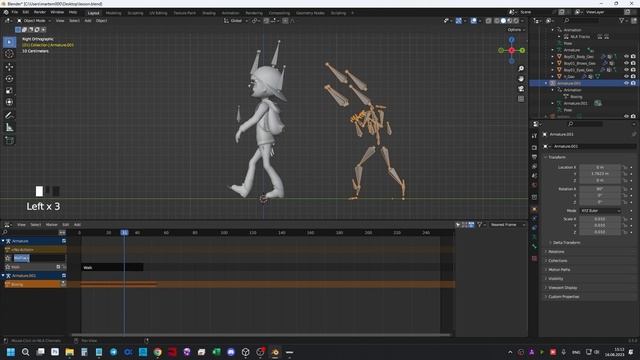Click the viewport pan hand icon
This screenshot has height=360, width=640.
coord(521,78)
